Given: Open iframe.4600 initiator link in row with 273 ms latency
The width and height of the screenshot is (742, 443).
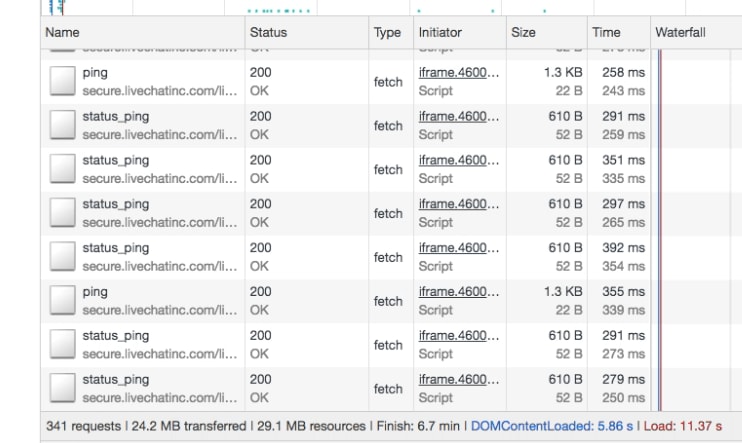Looking at the screenshot, I should (459, 336).
